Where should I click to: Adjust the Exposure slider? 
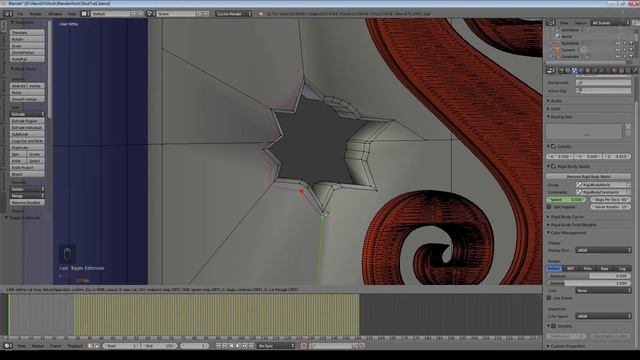(588, 276)
